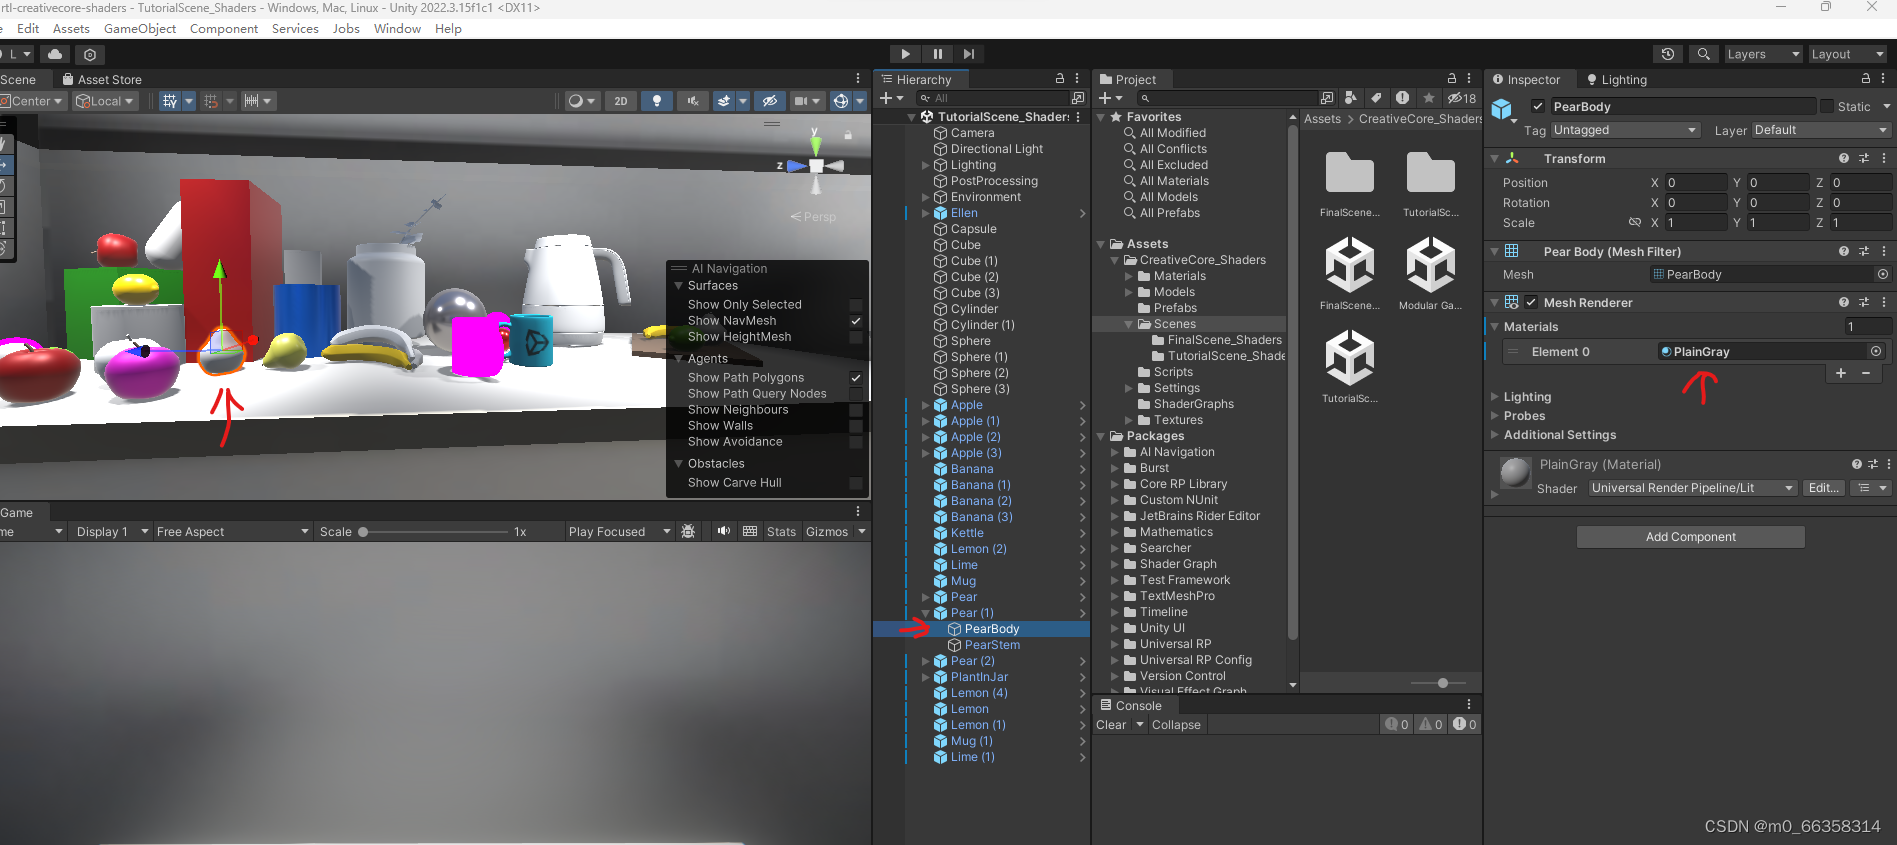Open the Center pivot dropdown

point(32,101)
